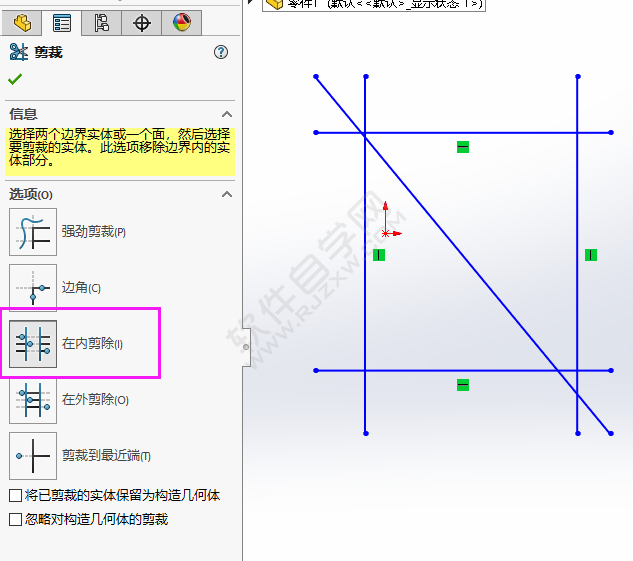Switch to the PropertyManager tab
Screen dimensions: 633x561
coord(62,23)
